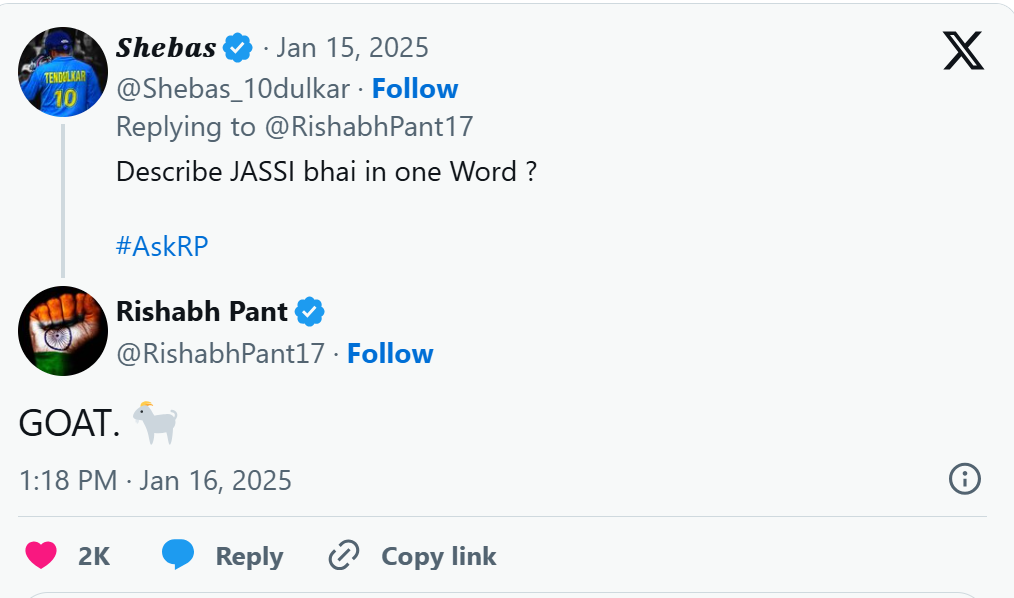Image resolution: width=1014 pixels, height=598 pixels.
Task: Click the Reply button text
Action: click(x=249, y=556)
